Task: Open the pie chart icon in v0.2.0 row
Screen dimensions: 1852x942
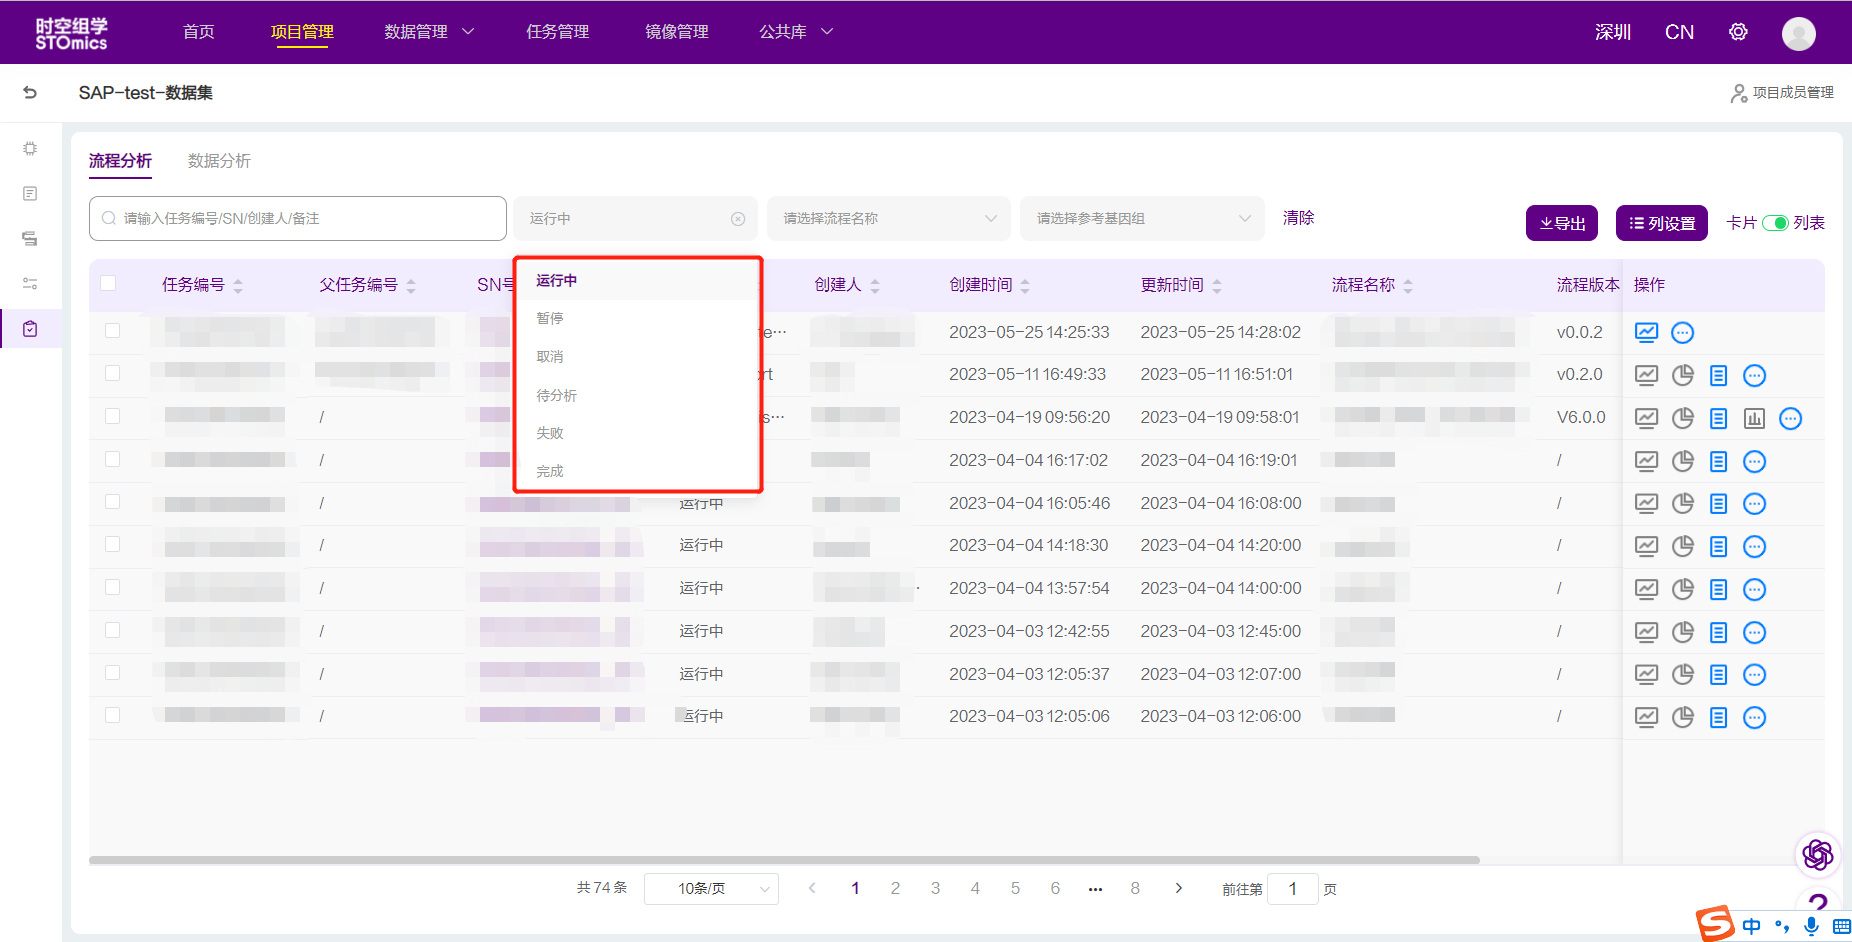Action: coord(1683,375)
